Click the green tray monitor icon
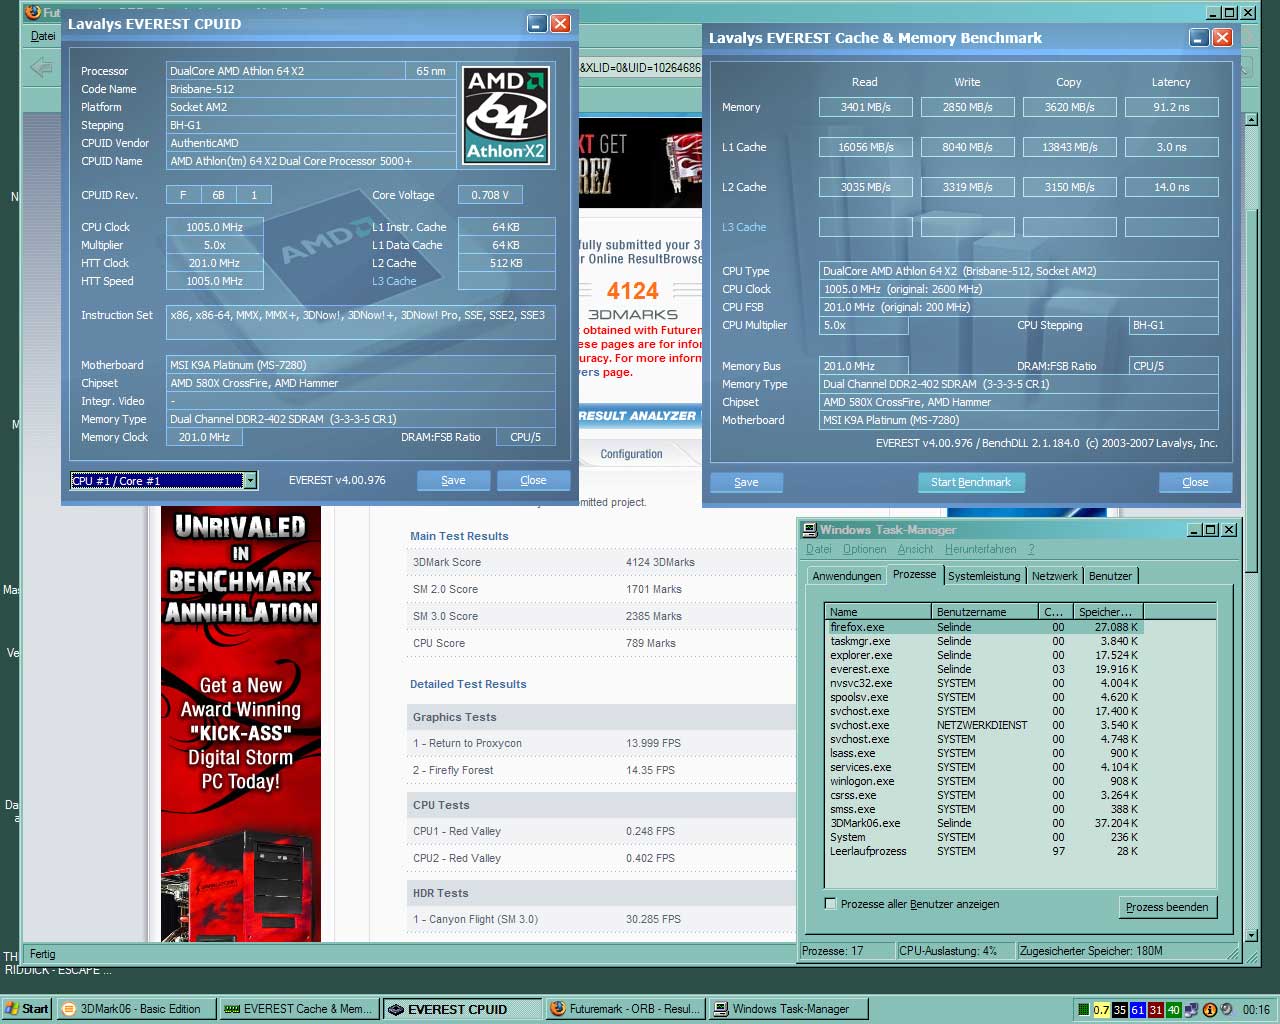Screen dimensions: 1280x1024 [x=1083, y=1010]
